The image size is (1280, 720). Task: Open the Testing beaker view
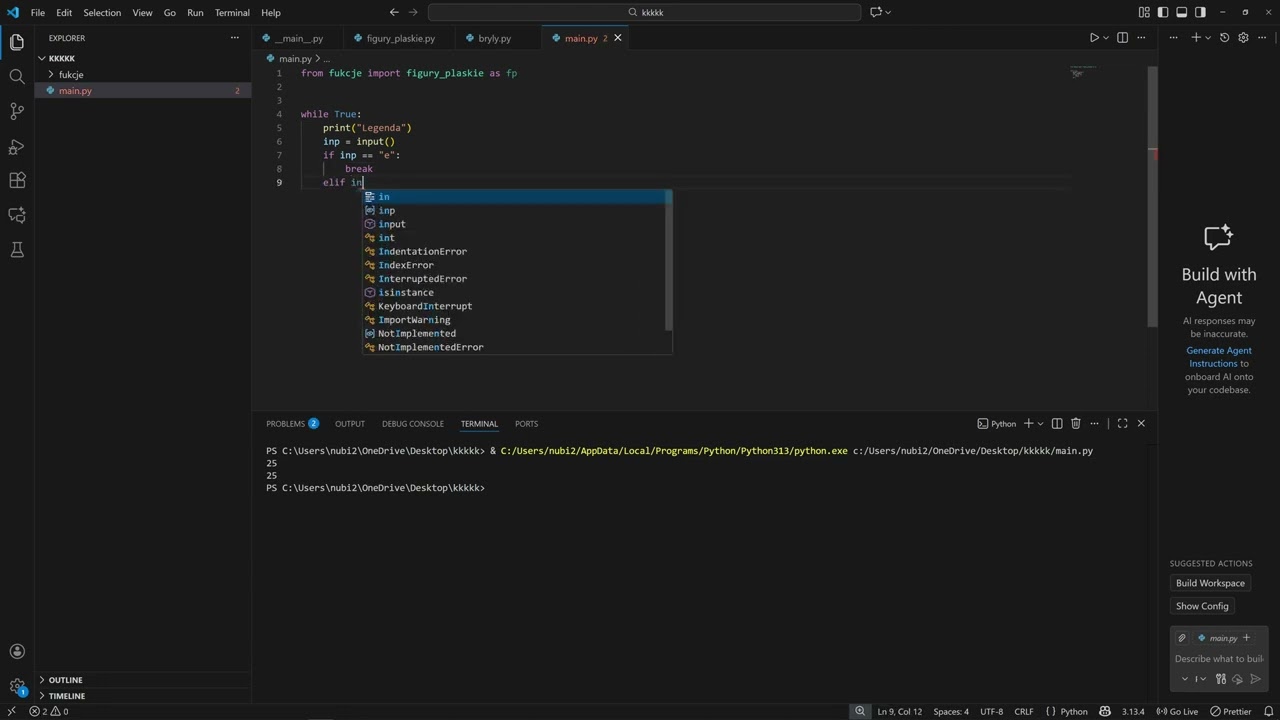pyautogui.click(x=16, y=250)
